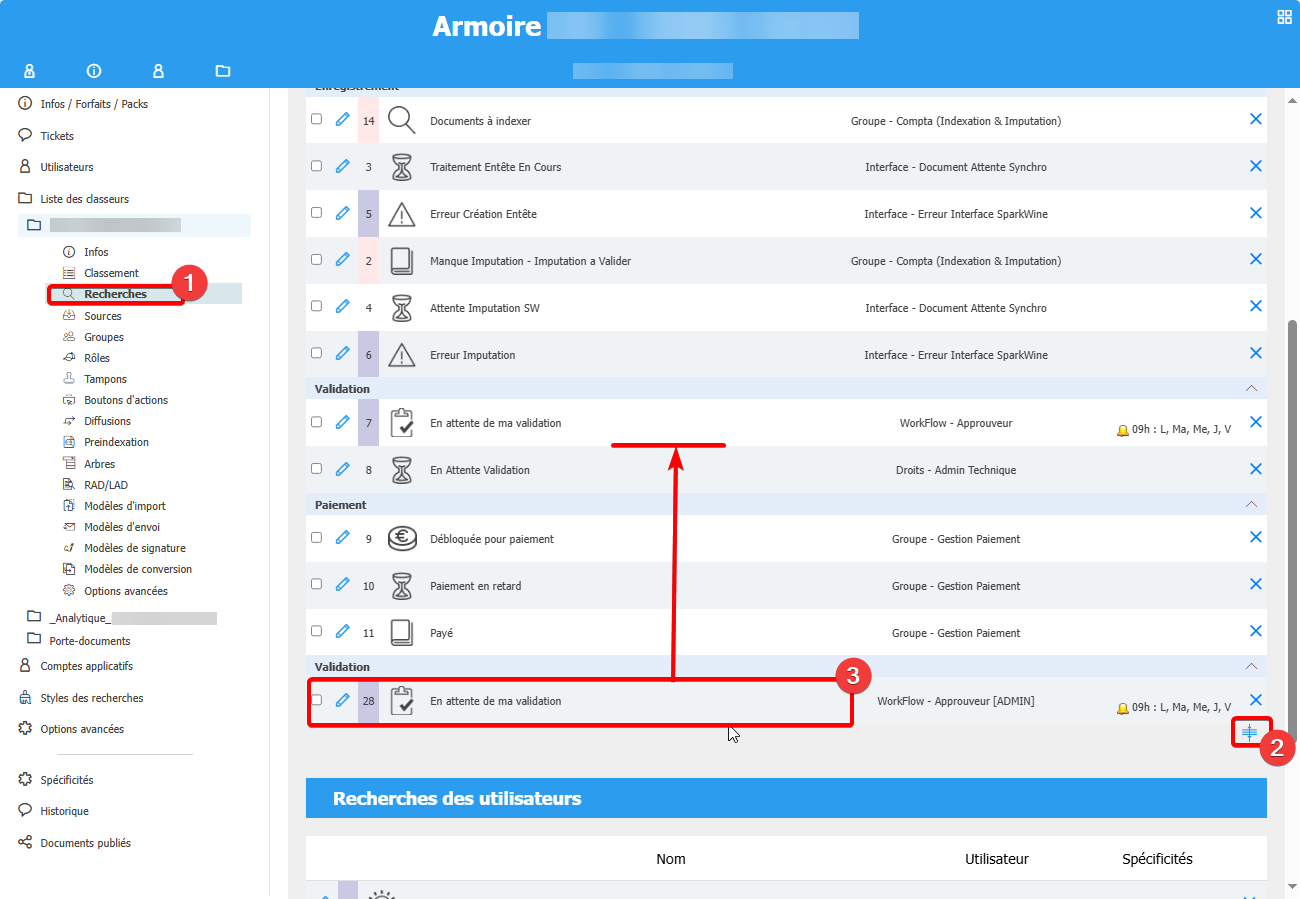
Task: Go to Utilisateurs in the sidebar
Action: [x=66, y=167]
